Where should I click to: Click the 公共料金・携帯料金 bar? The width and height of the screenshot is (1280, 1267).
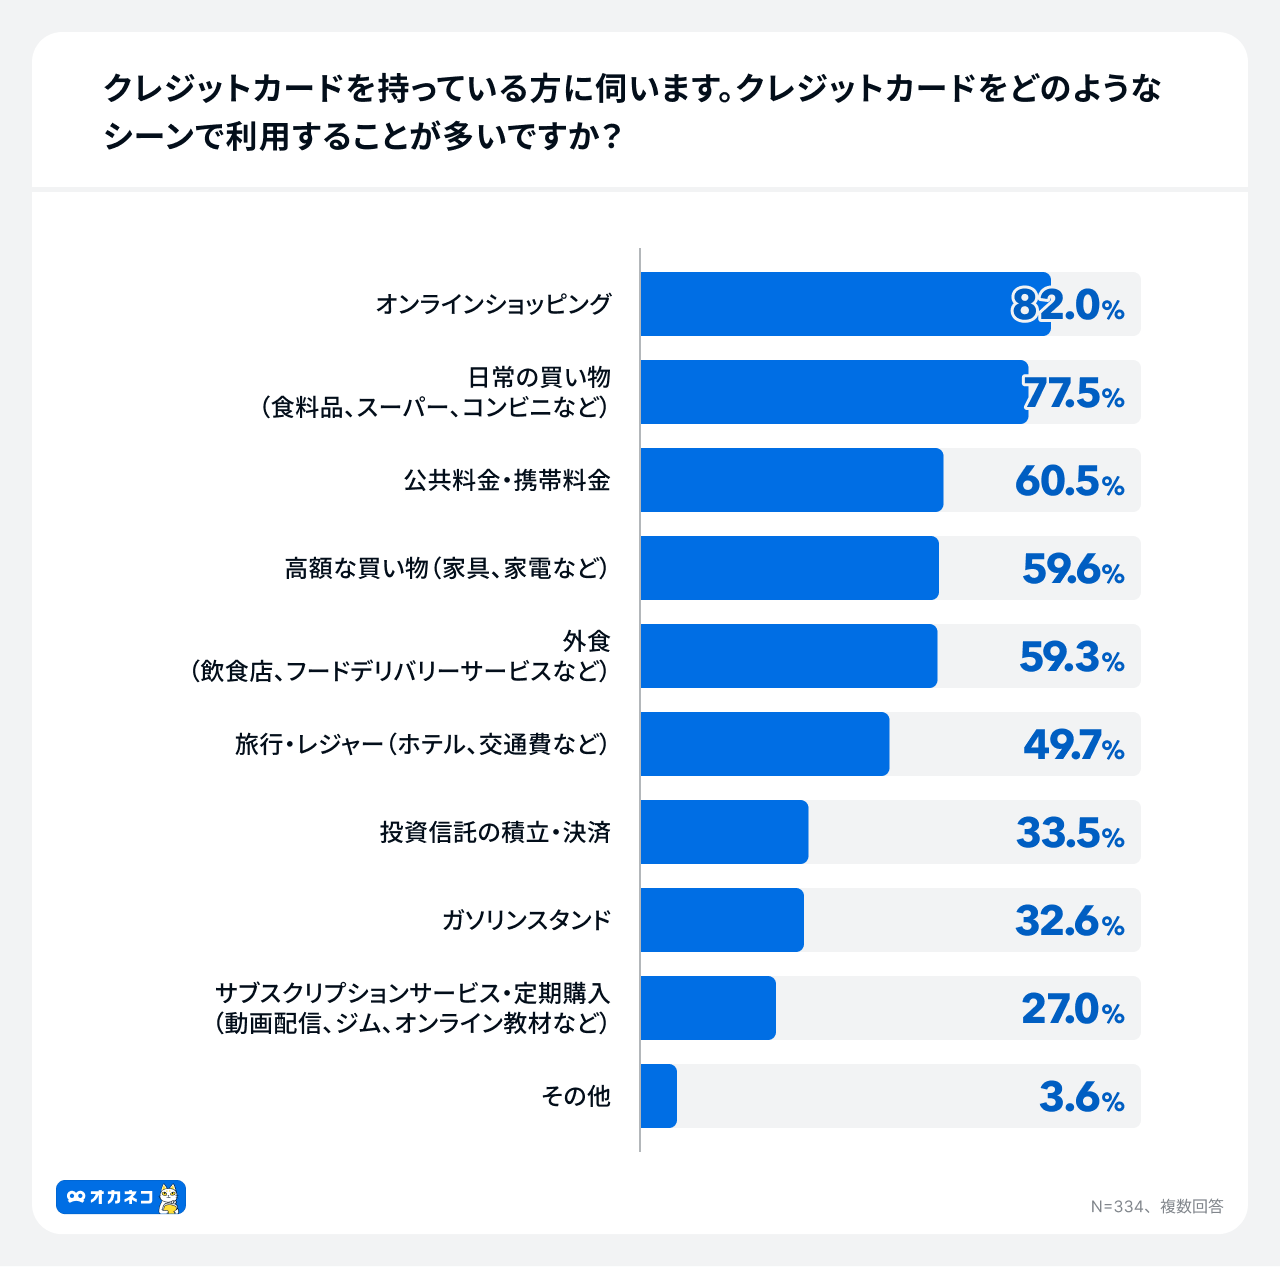tap(792, 480)
